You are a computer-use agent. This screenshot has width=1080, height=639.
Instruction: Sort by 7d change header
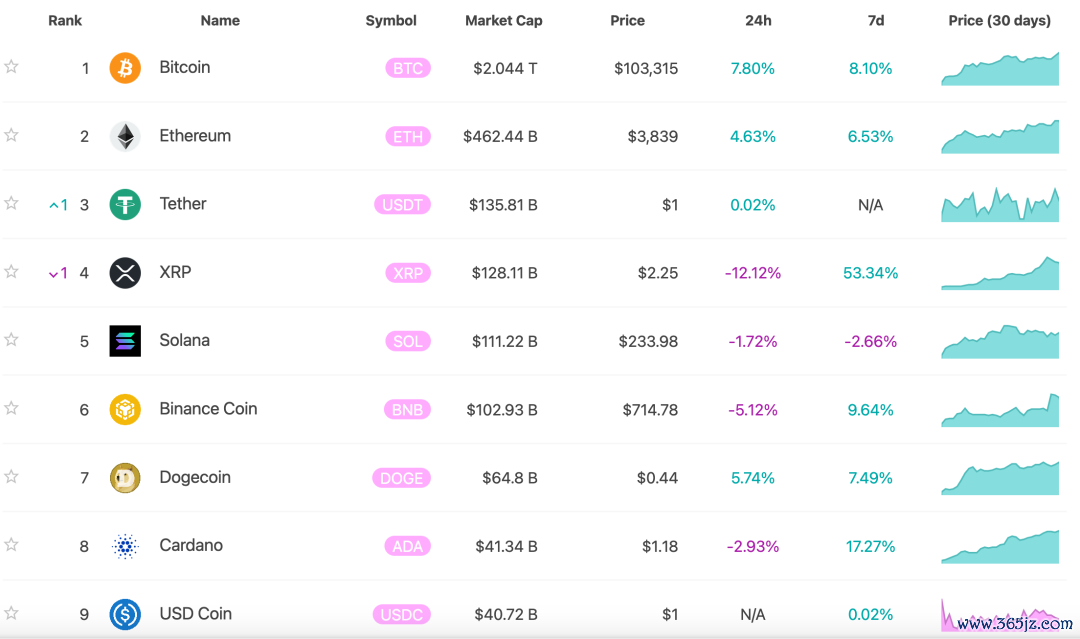(x=876, y=21)
